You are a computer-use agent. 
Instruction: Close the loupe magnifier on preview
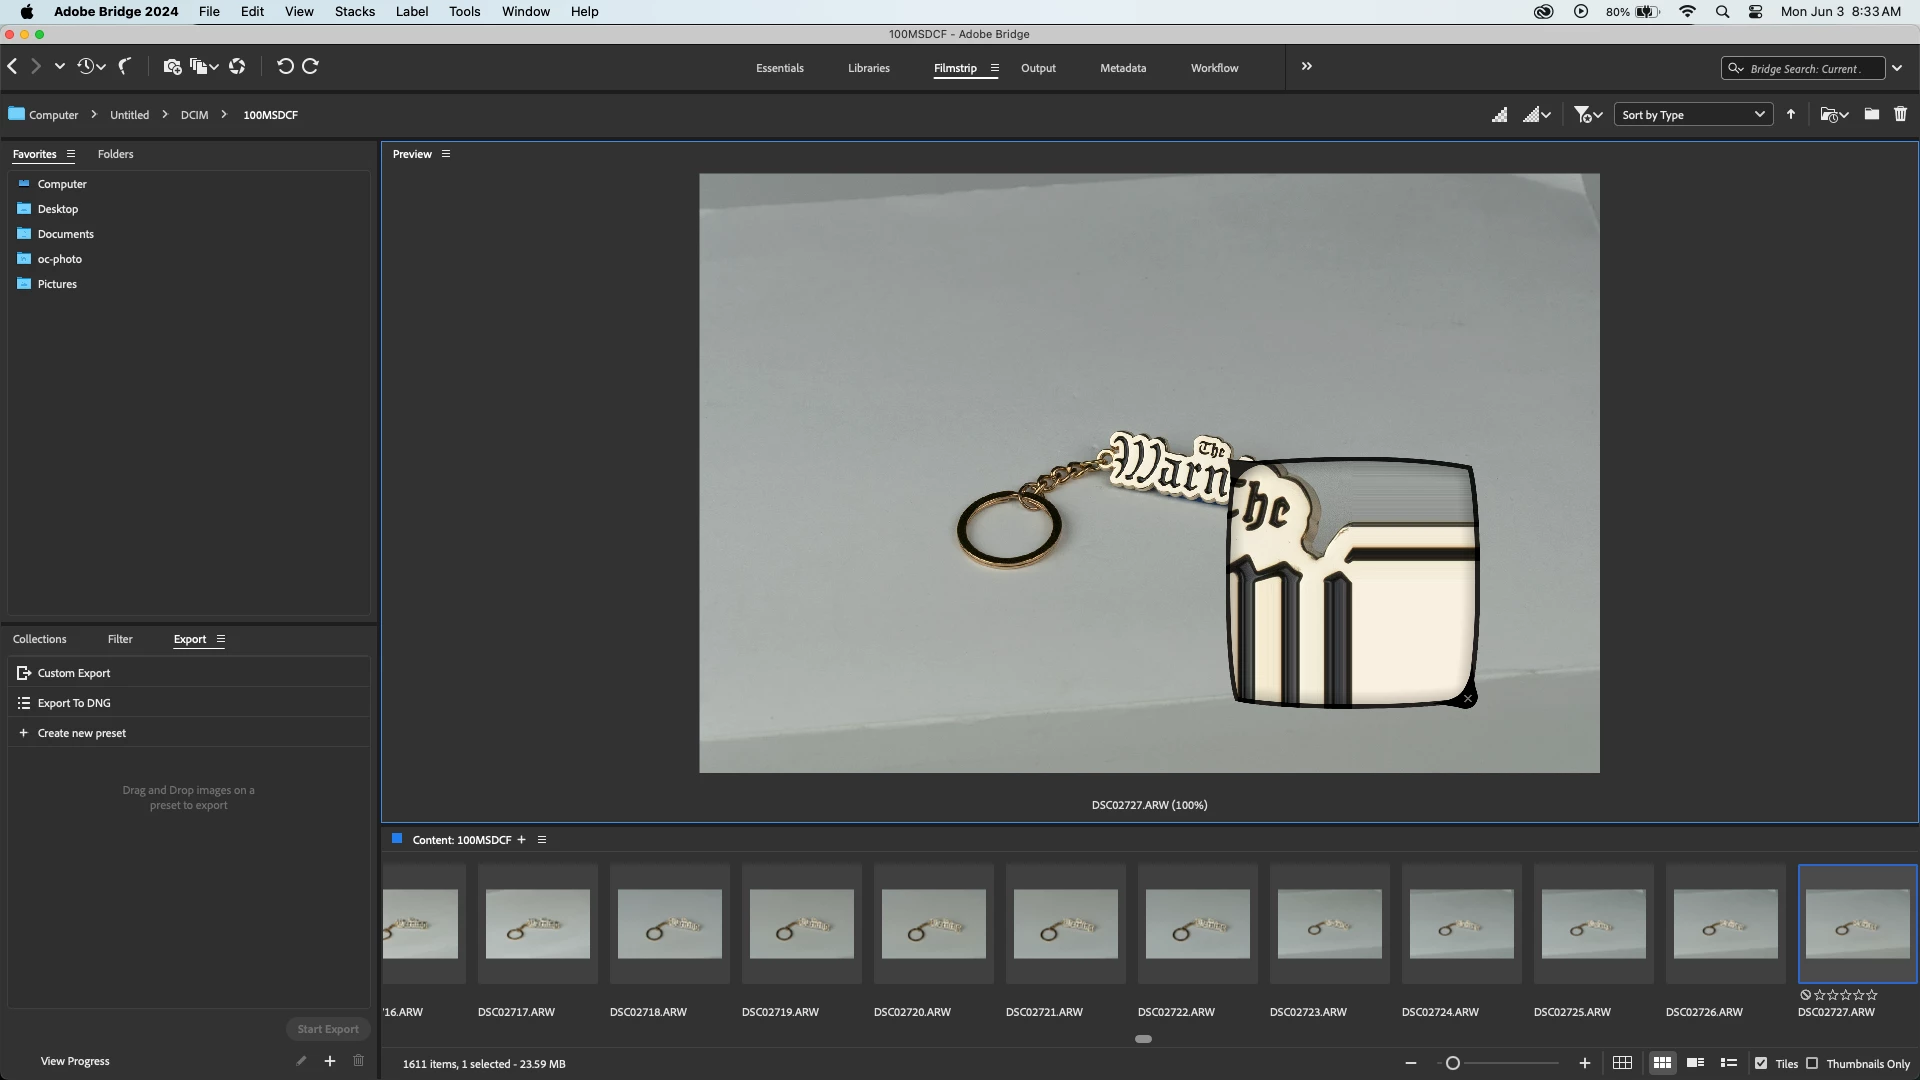click(x=1467, y=699)
